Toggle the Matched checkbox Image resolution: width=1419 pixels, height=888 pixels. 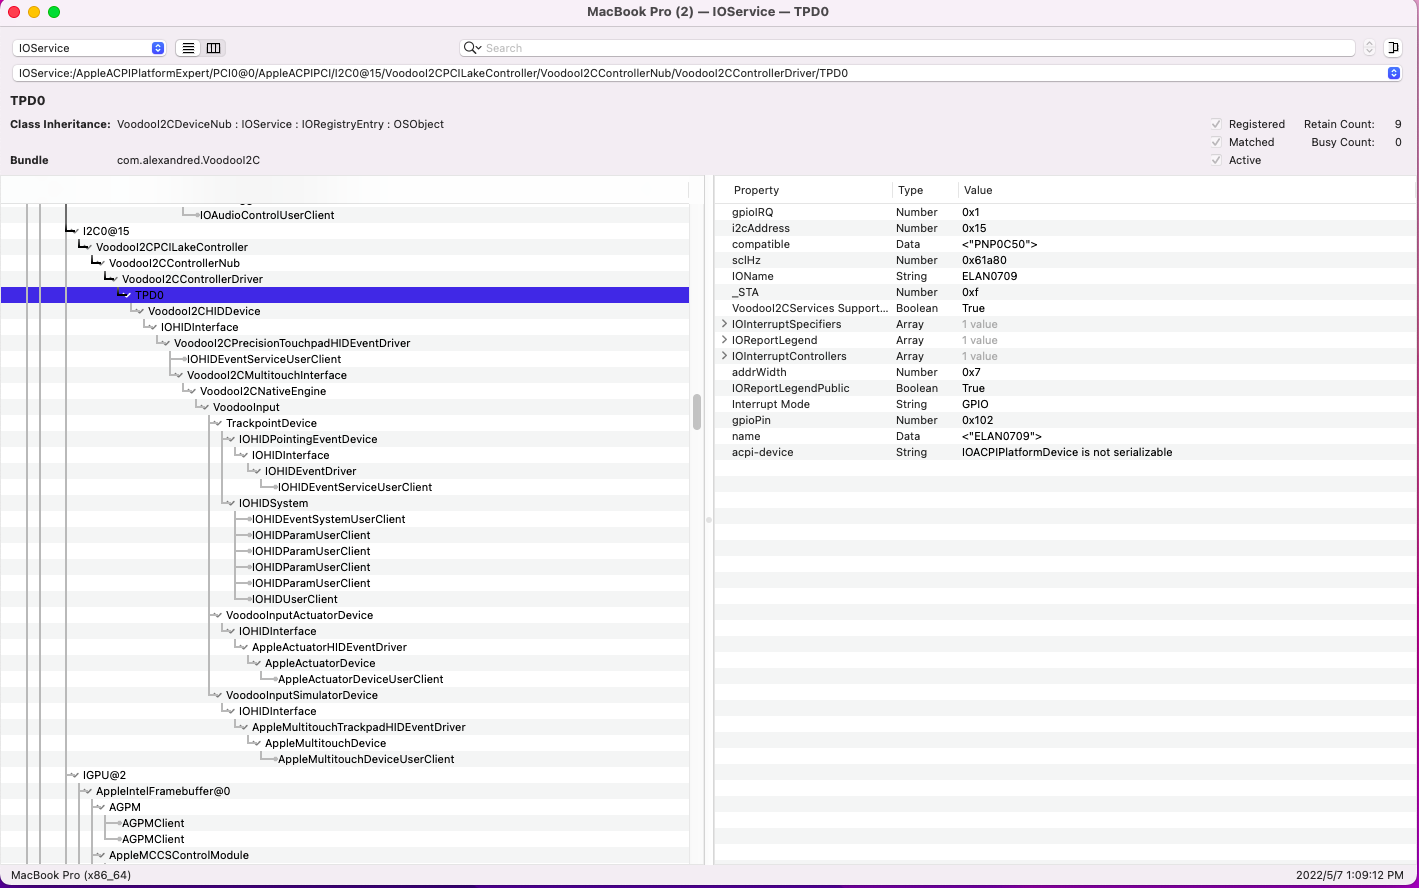1216,142
